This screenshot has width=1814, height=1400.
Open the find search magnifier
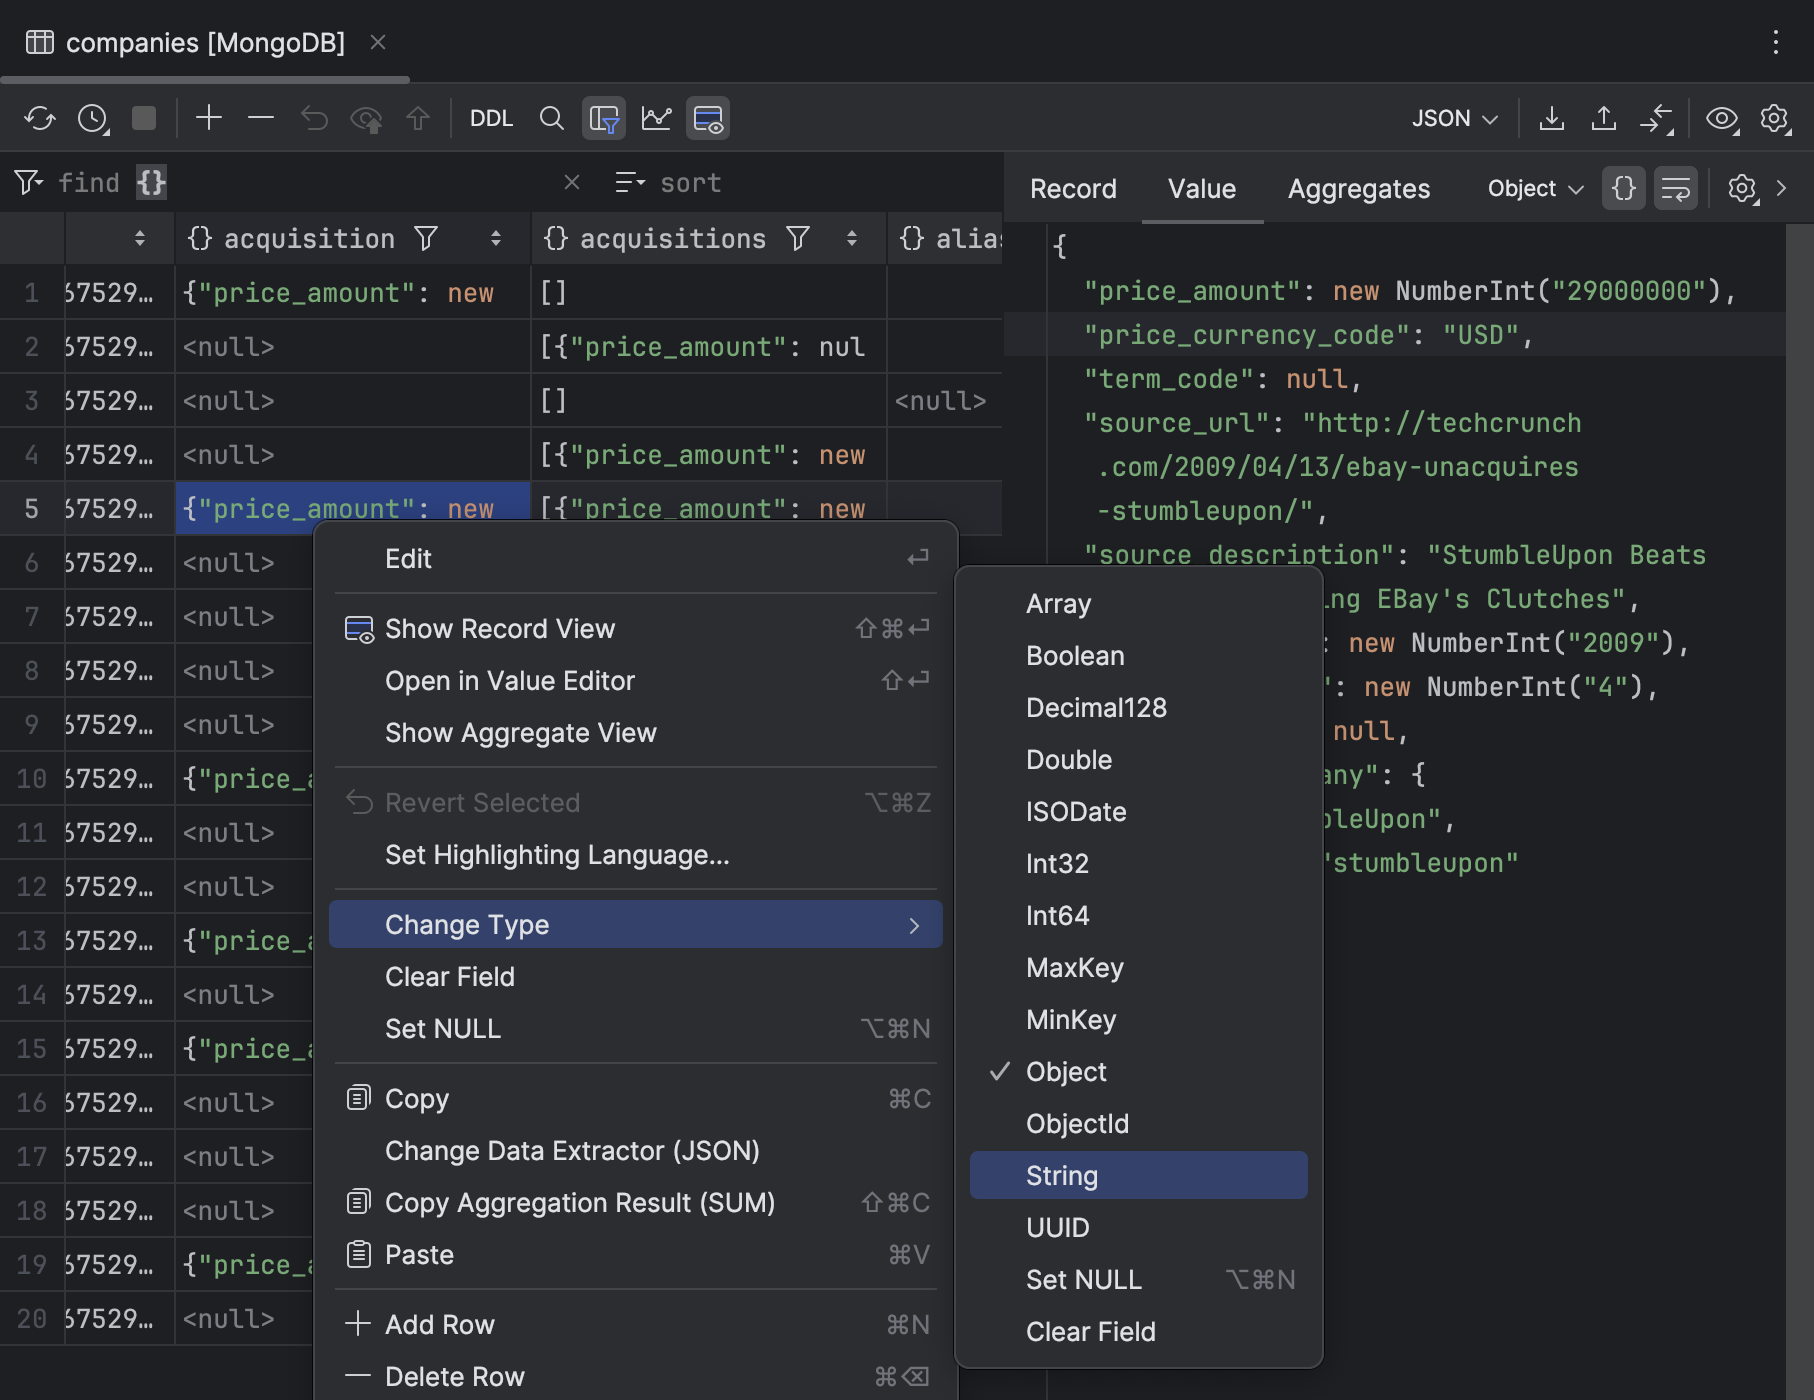tap(552, 118)
